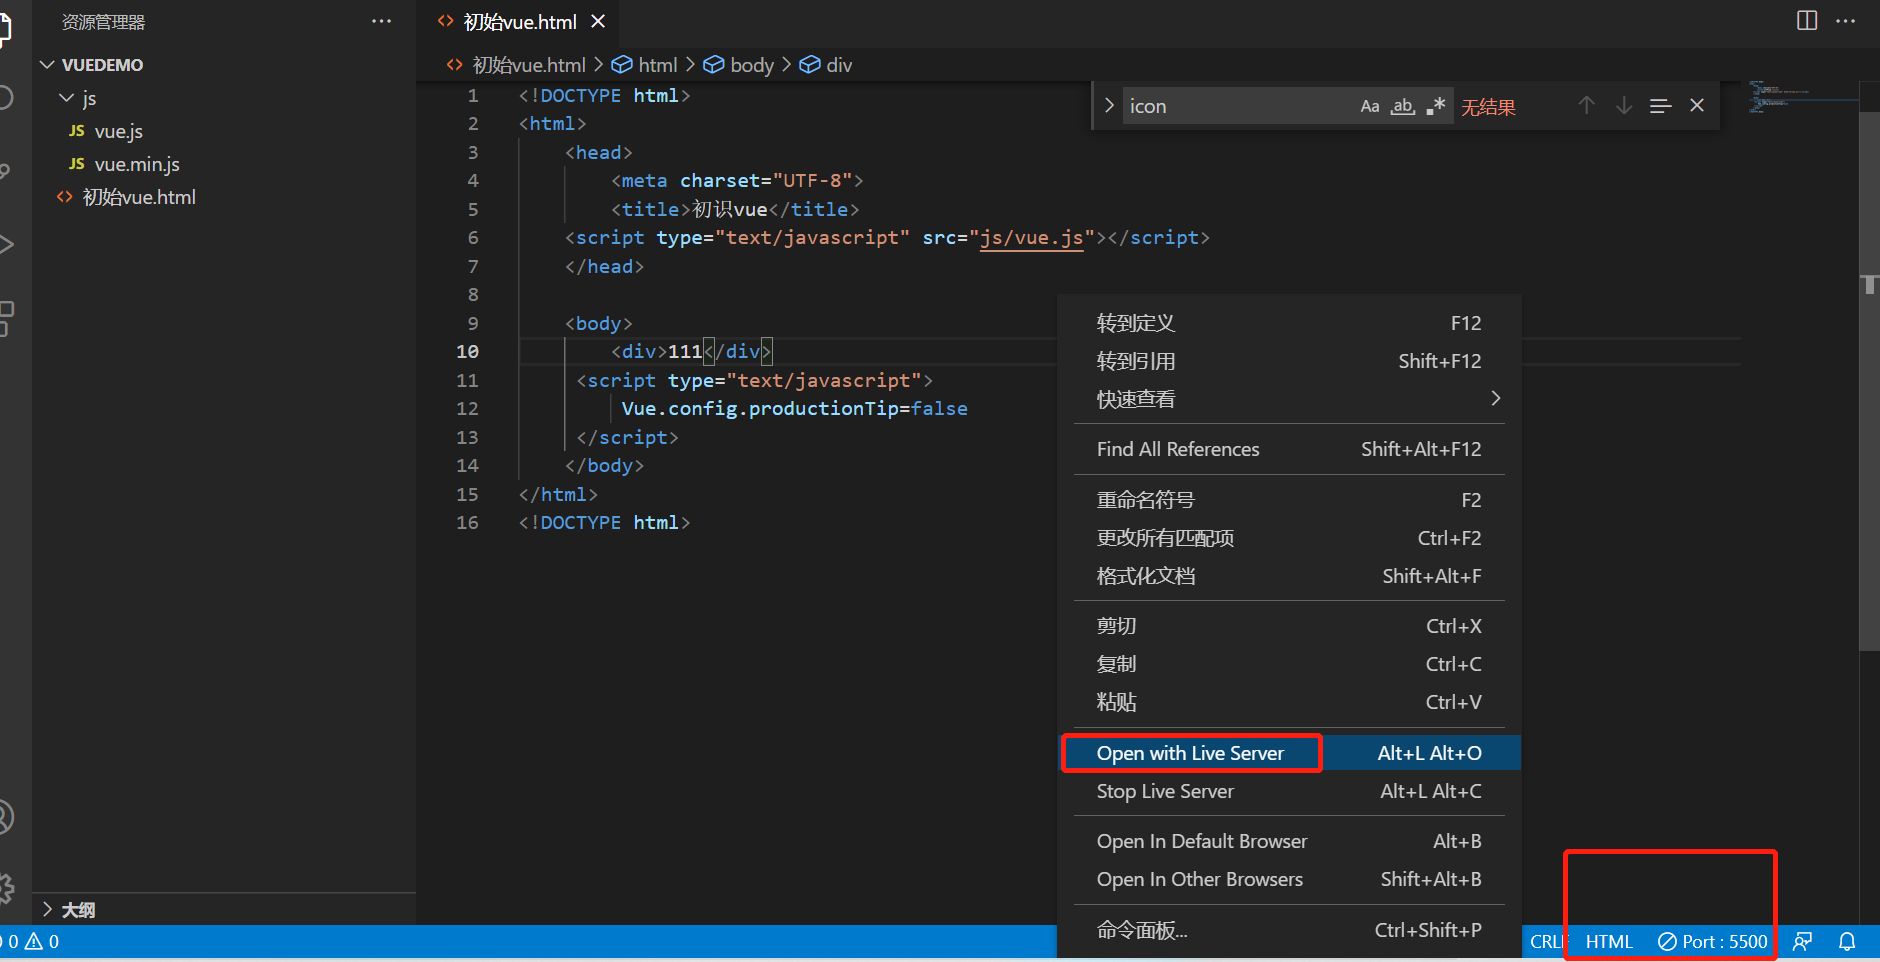Screen dimensions: 1880x962
Task: Choose 转到引用 from context menu
Action: point(1289,361)
